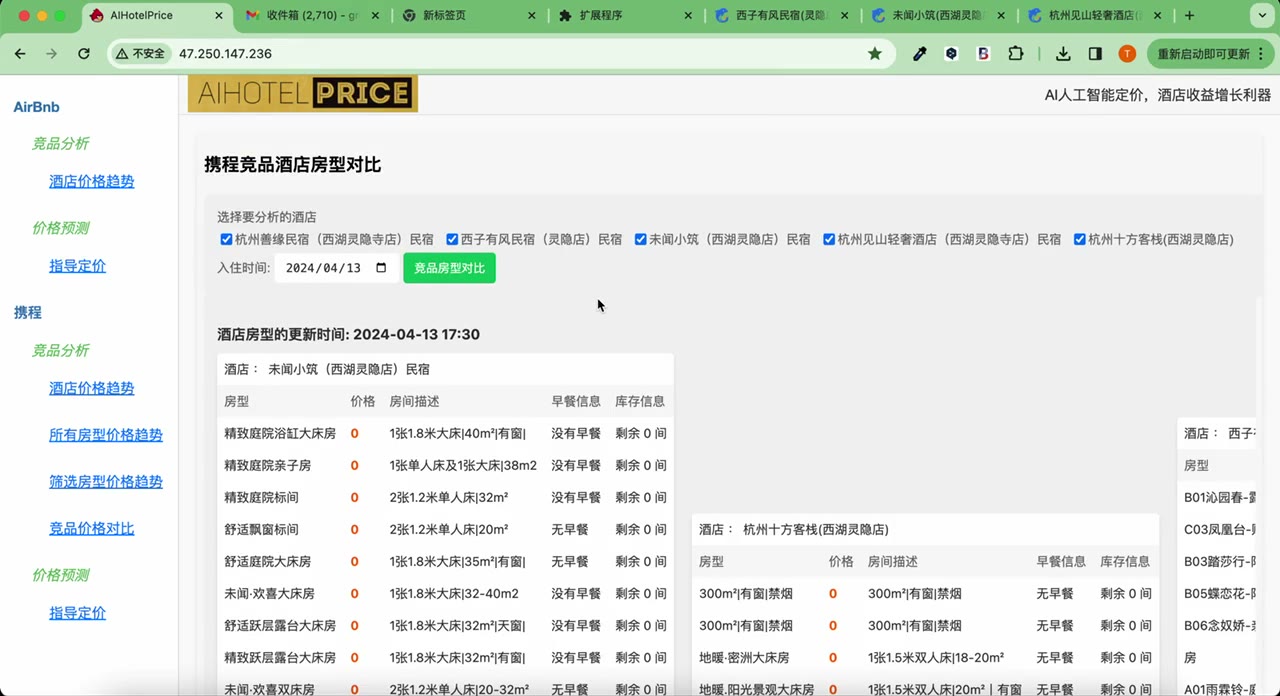Open AirBnb 酒店价格趋势 link
The width and height of the screenshot is (1280, 696).
pos(92,181)
